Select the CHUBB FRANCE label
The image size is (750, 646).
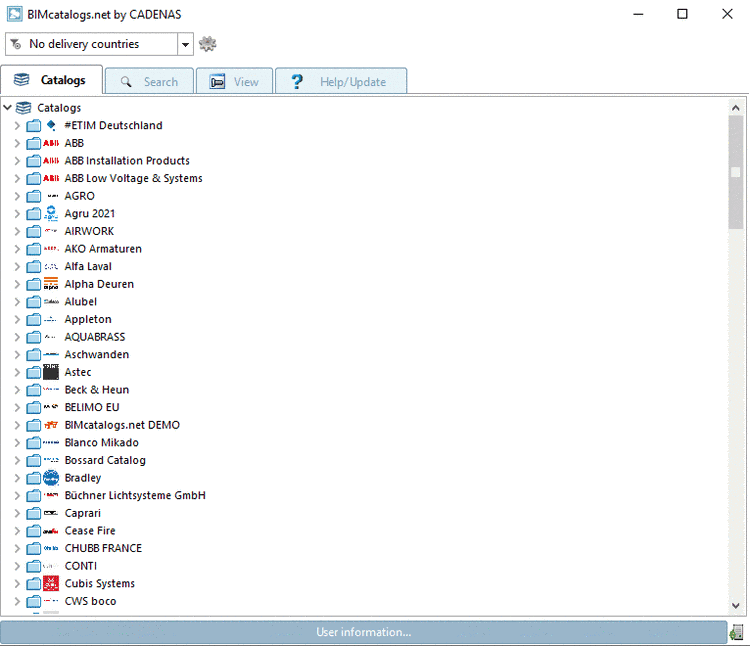point(103,548)
